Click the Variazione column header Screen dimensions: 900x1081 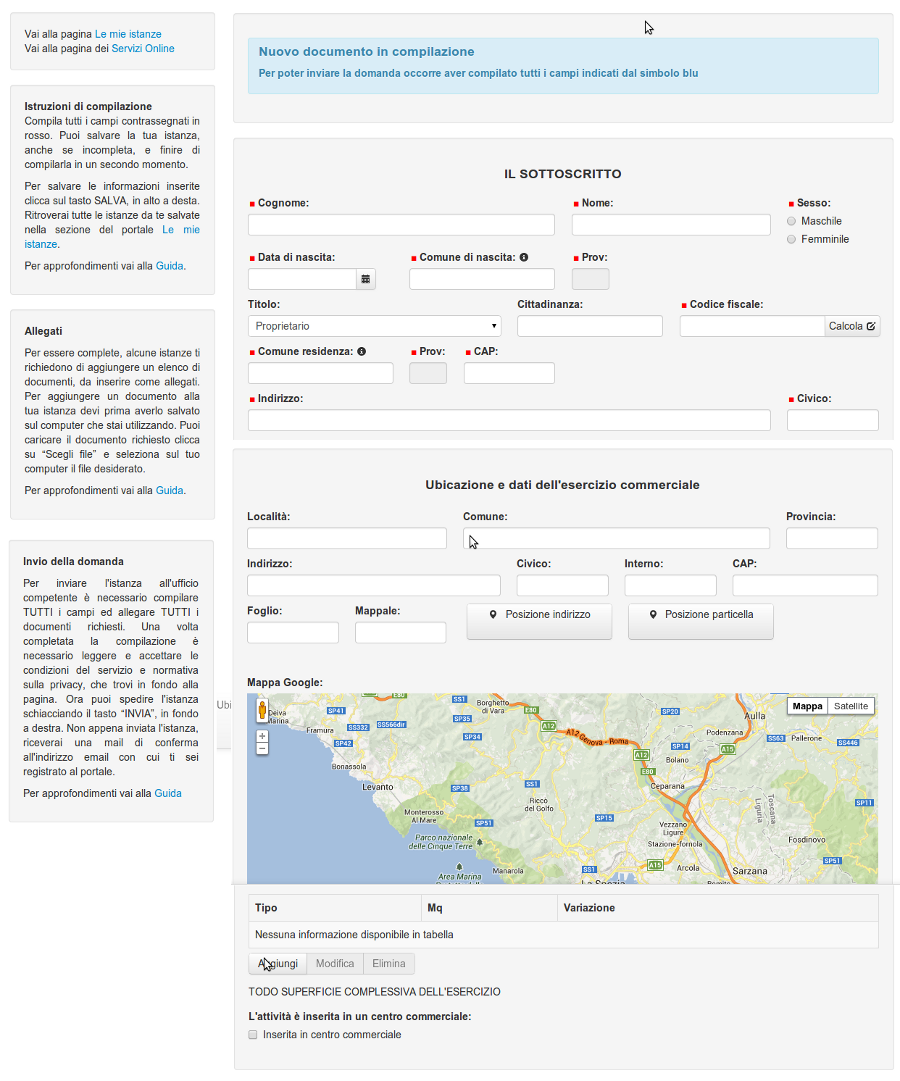(x=717, y=908)
